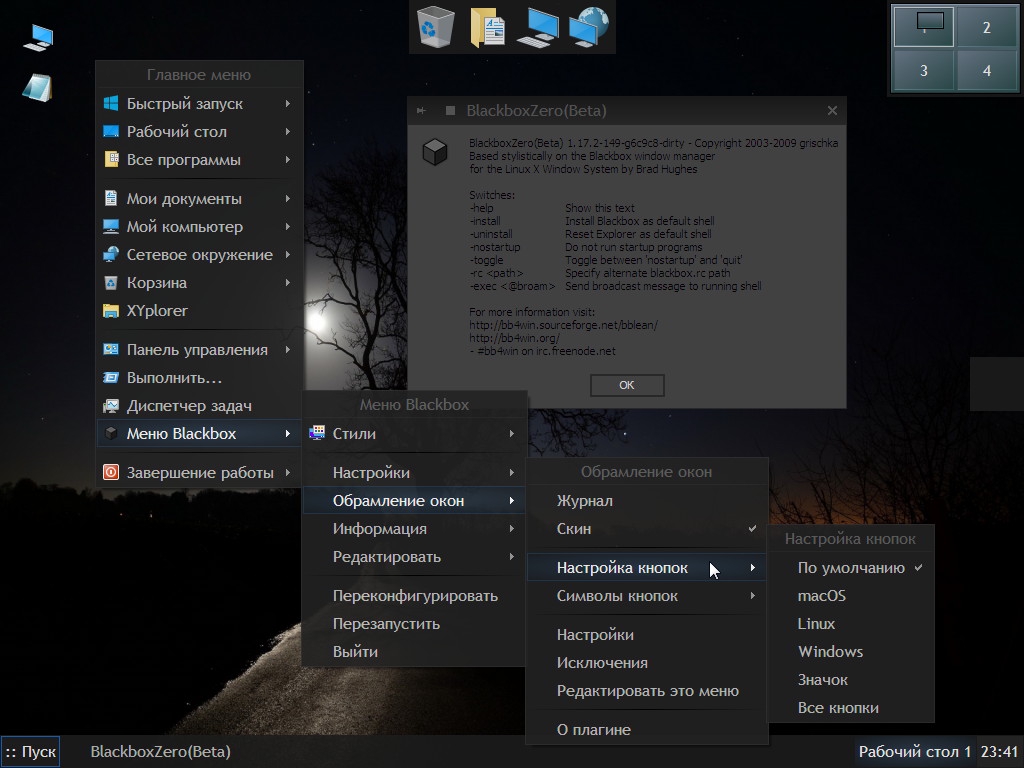1024x768 pixels.
Task: Expand the Информация submenu arrow
Action: click(x=512, y=528)
